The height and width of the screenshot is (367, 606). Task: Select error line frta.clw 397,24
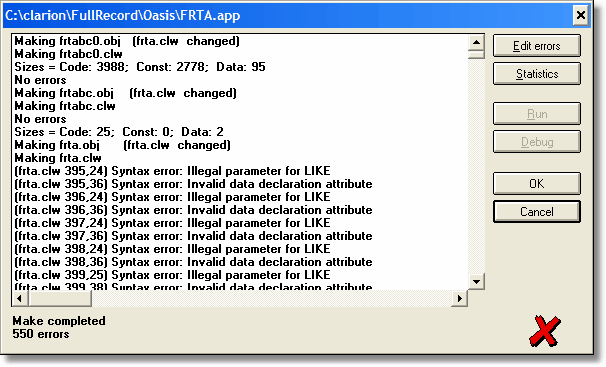(x=172, y=223)
